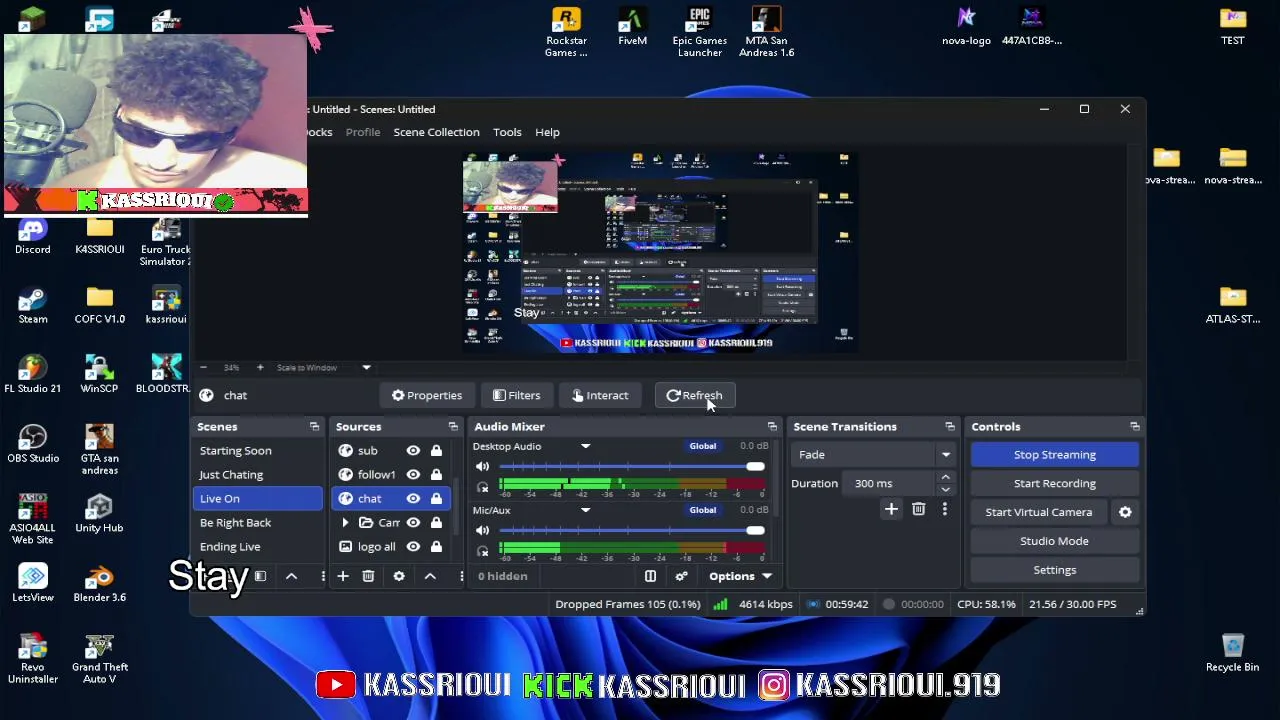This screenshot has height=720, width=1280.
Task: Open the Desktop Audio dropdown arrow
Action: (586, 447)
